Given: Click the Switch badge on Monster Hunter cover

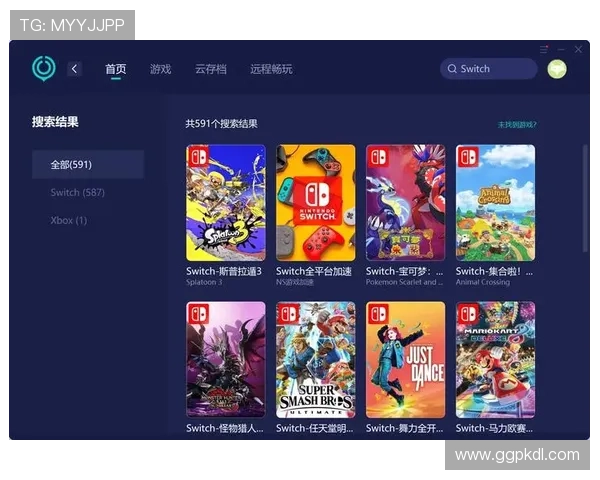Looking at the screenshot, I should tap(198, 313).
